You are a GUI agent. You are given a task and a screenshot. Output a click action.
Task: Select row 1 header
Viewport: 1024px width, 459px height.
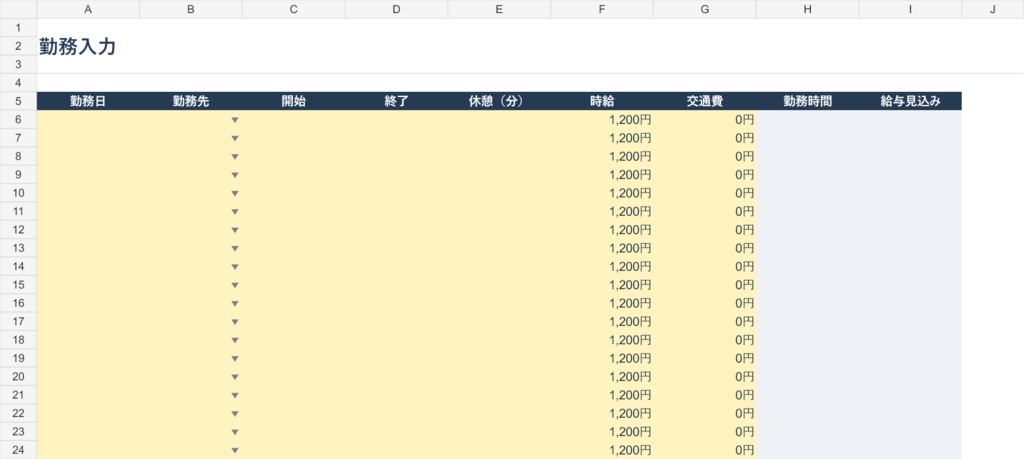(x=18, y=27)
